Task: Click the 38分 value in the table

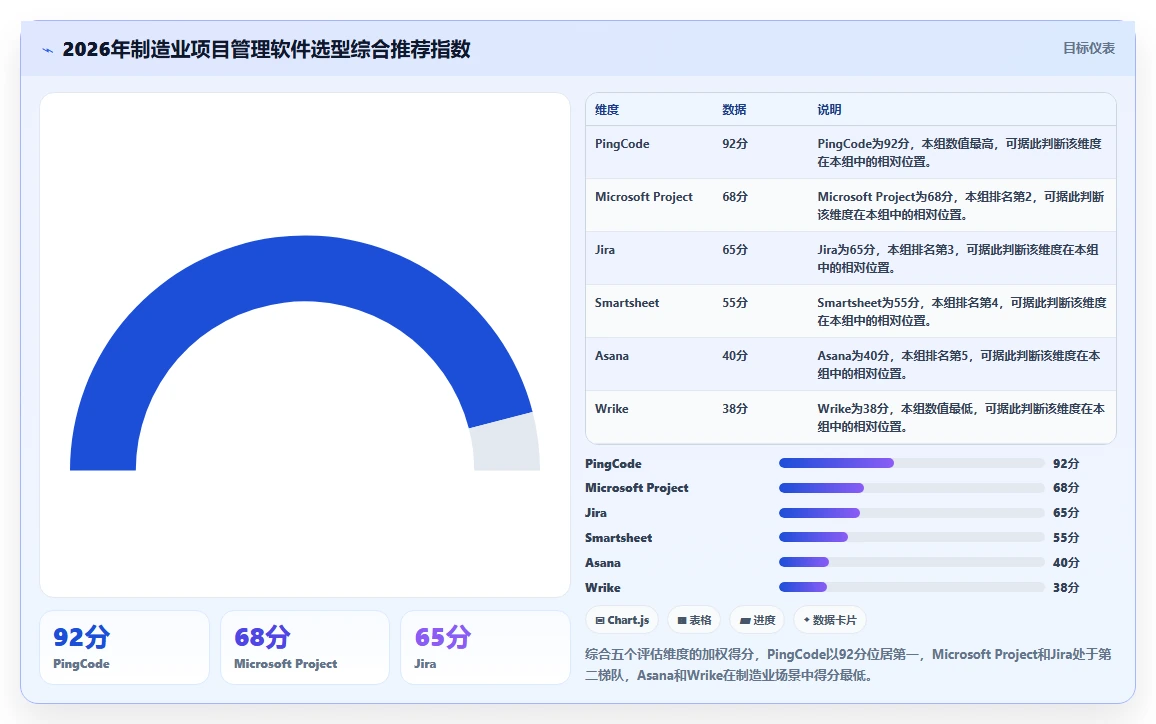Action: tap(735, 409)
